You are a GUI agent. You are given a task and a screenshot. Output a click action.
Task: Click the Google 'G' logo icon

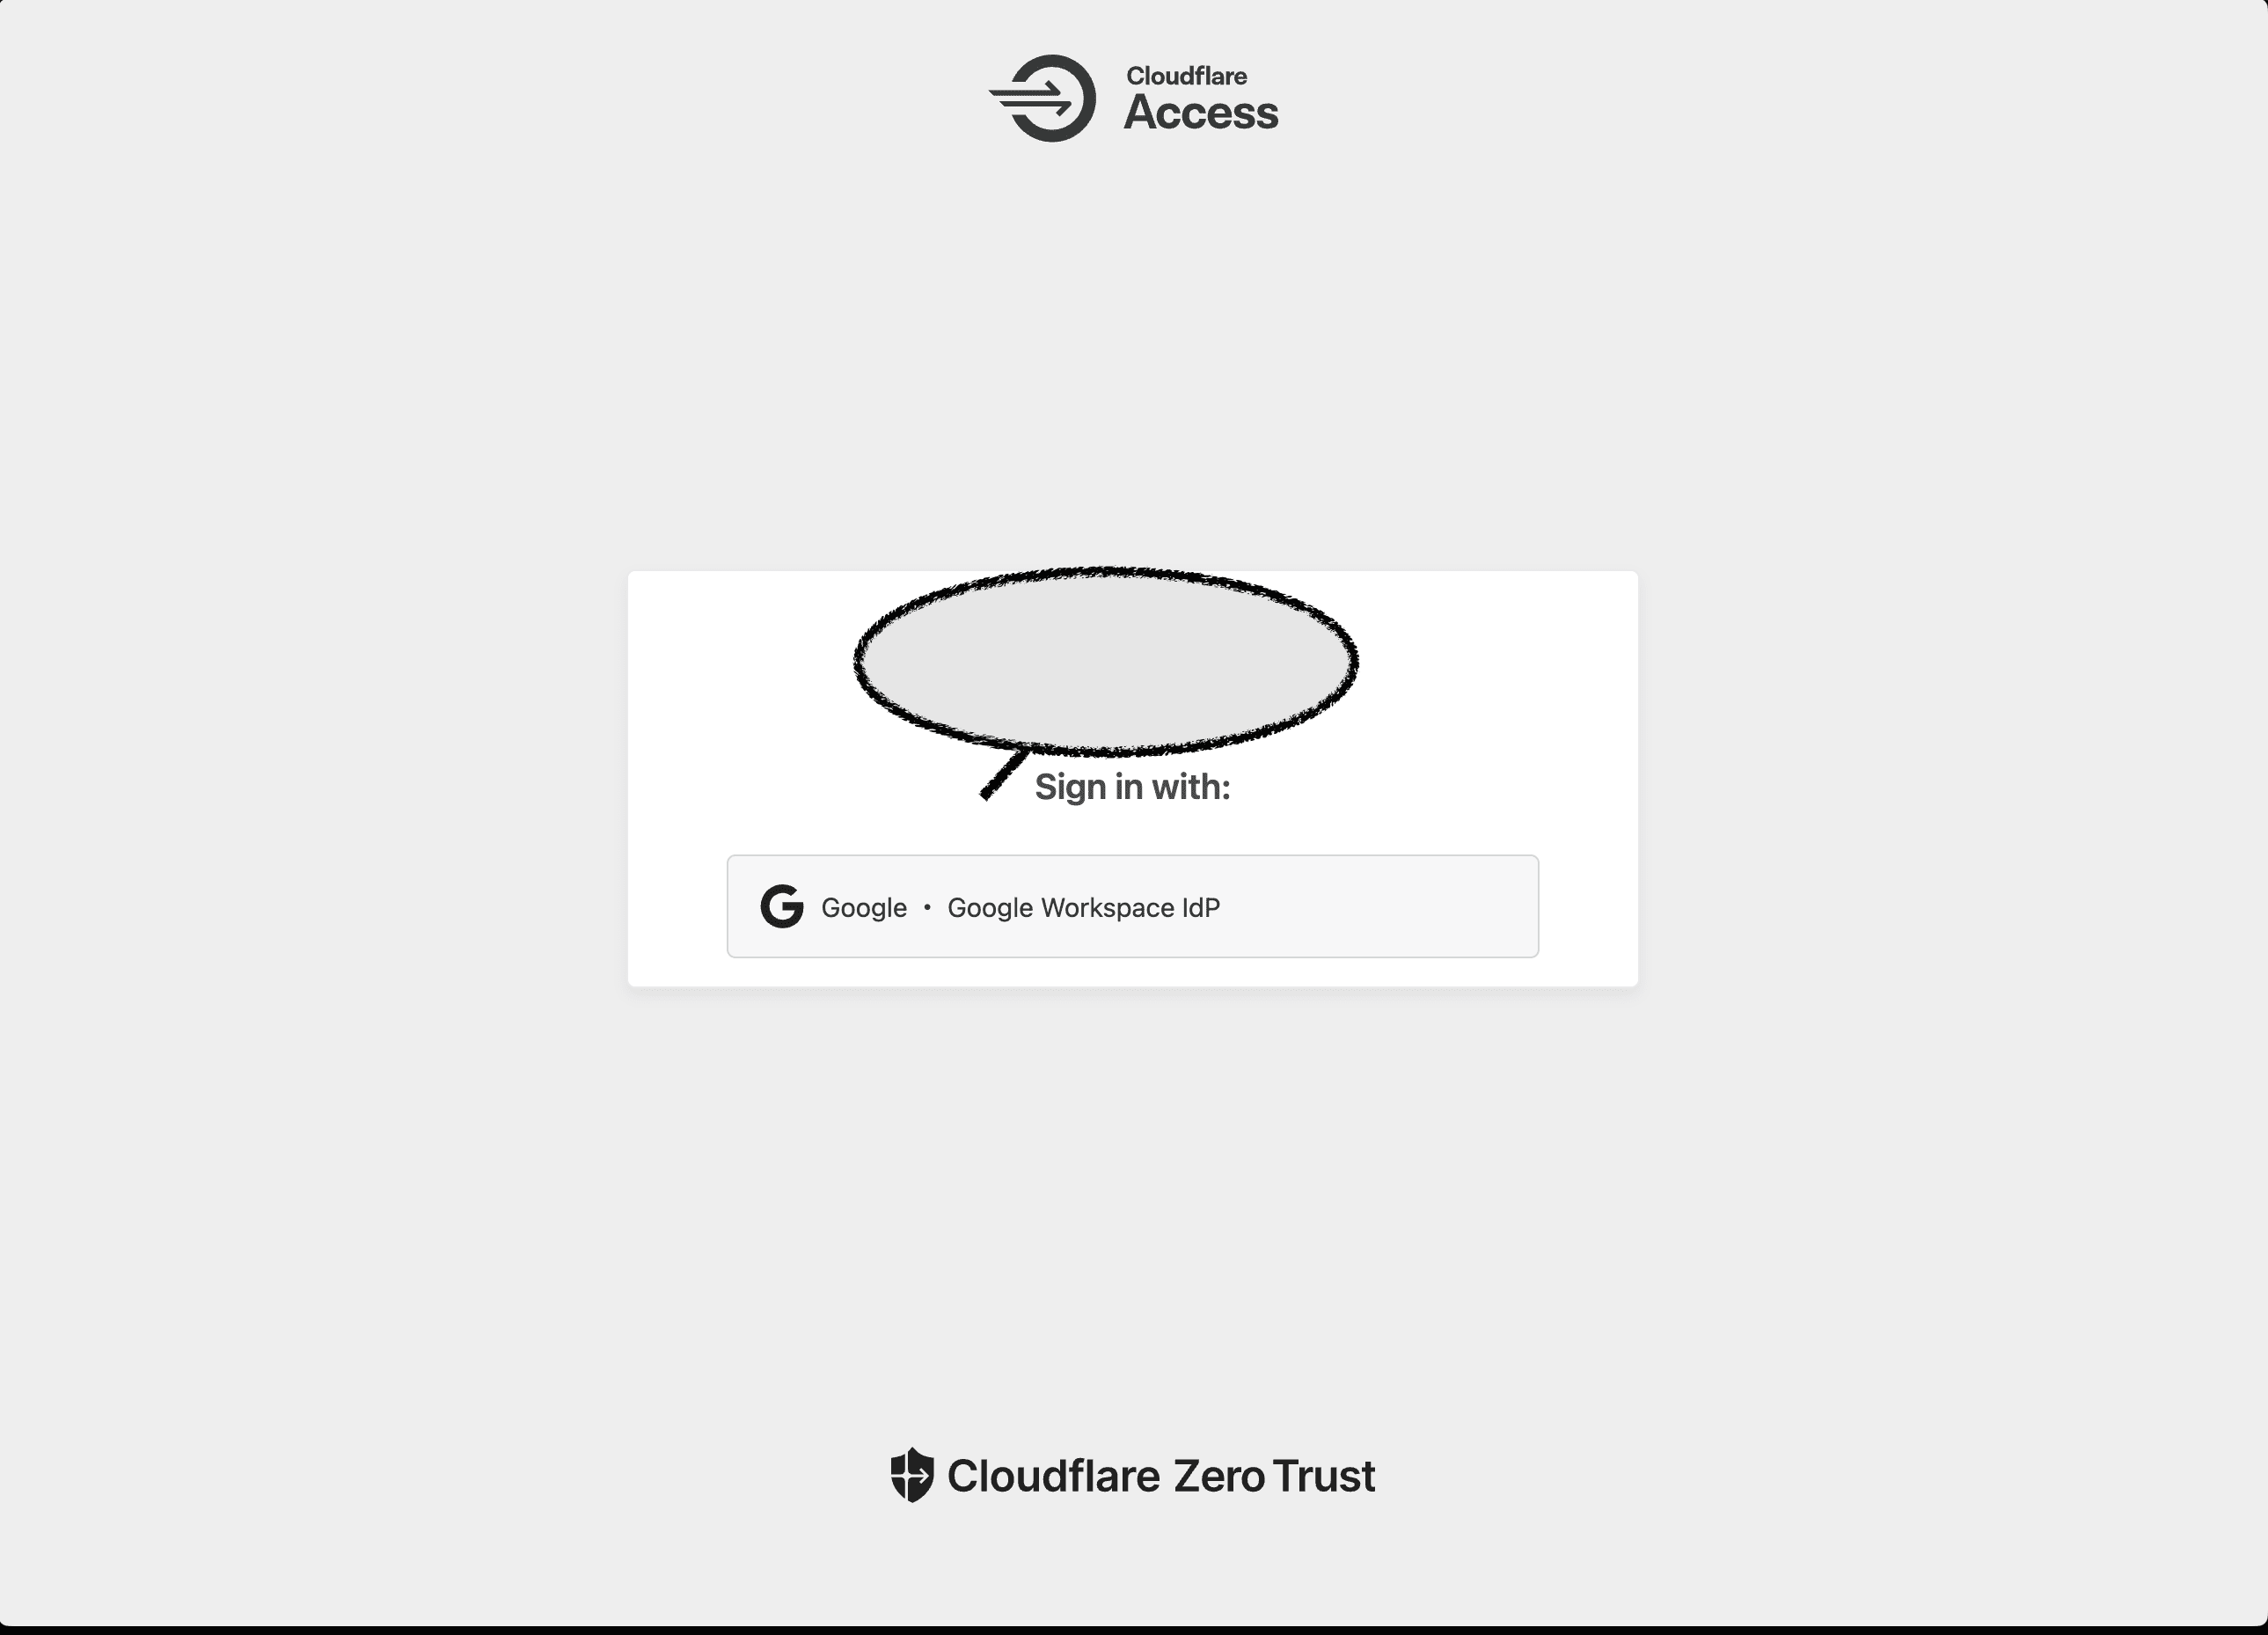point(780,905)
